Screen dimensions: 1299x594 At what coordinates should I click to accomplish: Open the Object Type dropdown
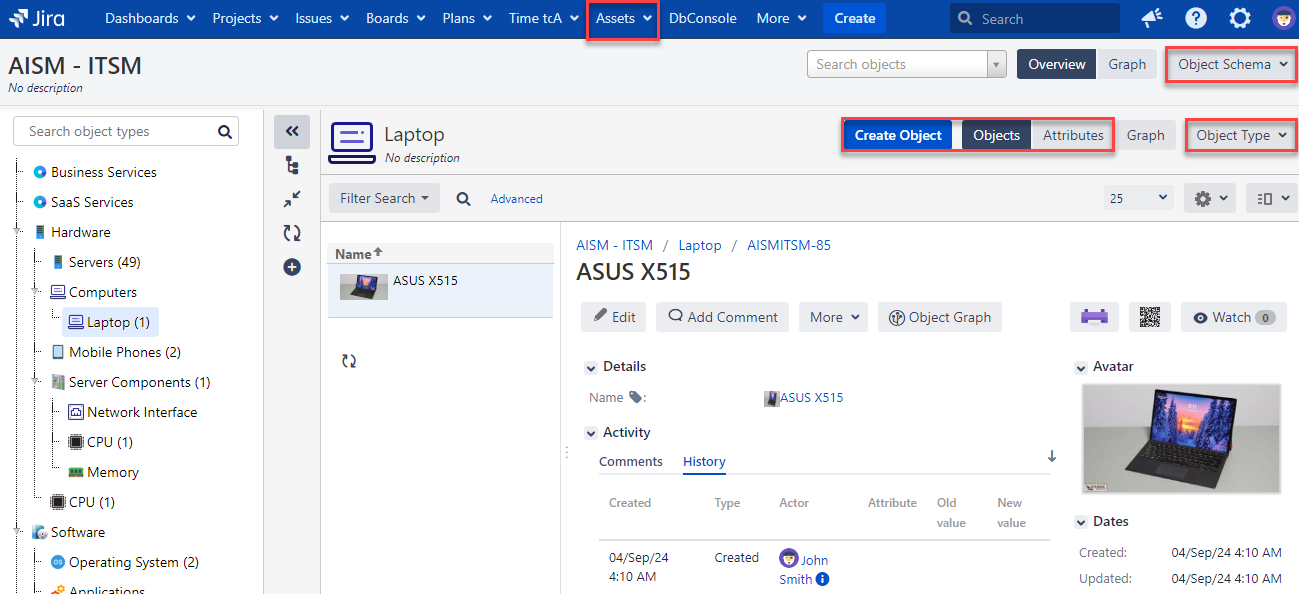click(1241, 135)
